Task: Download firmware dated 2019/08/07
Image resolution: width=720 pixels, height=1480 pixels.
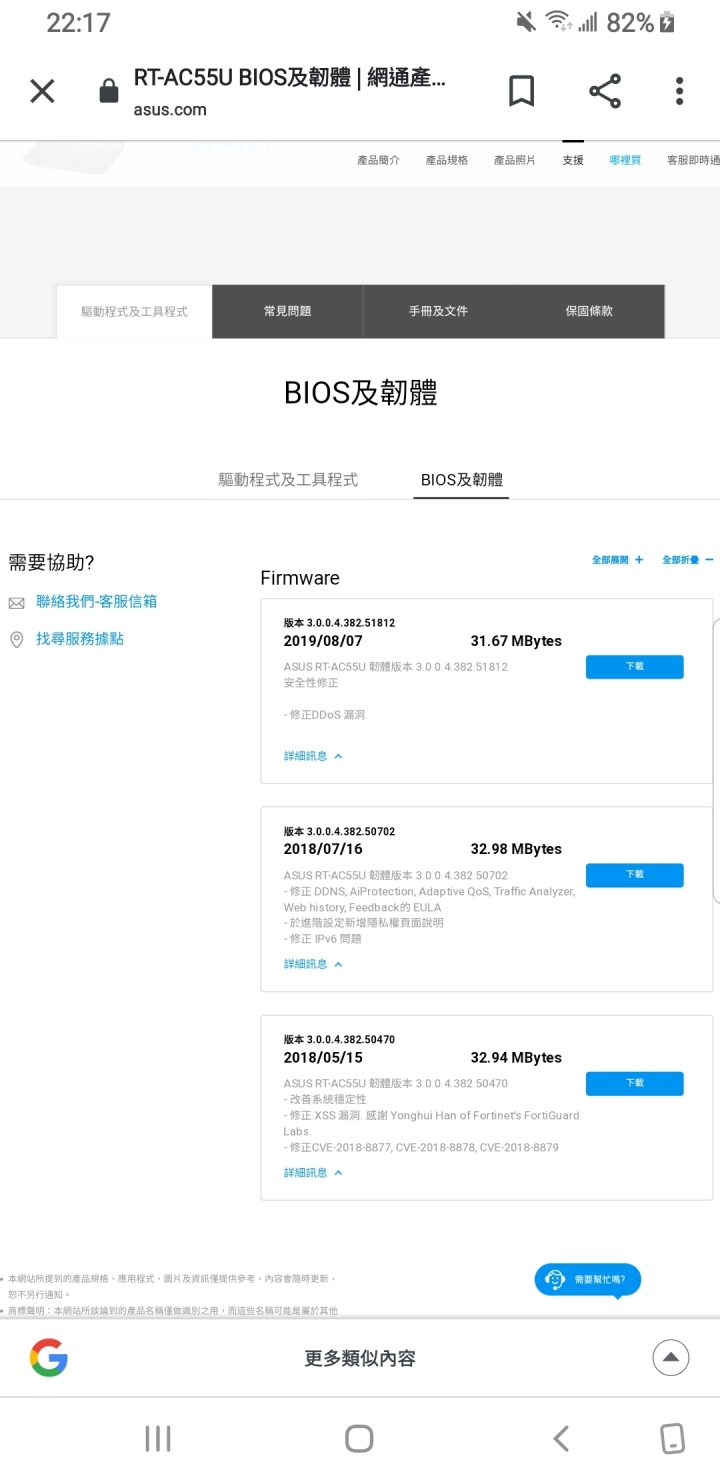Action: (634, 667)
